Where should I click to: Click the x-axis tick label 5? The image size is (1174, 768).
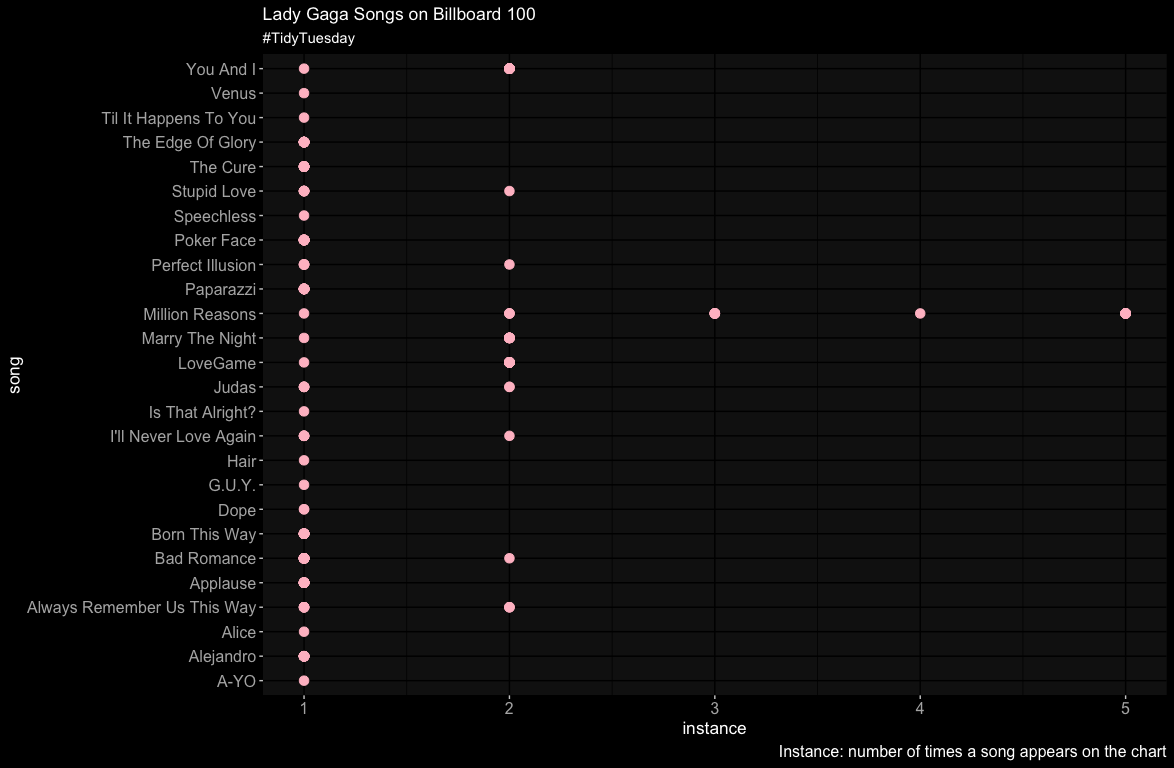click(x=1125, y=708)
